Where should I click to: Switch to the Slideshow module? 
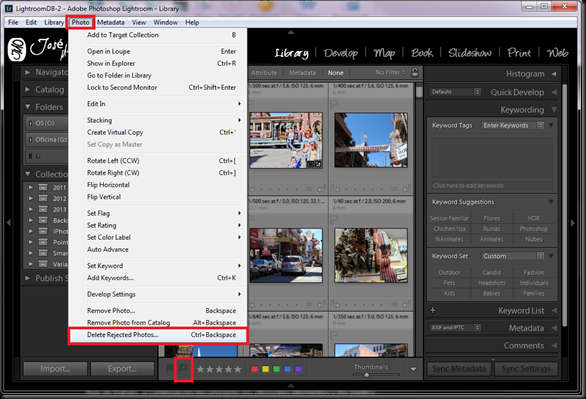click(x=470, y=53)
